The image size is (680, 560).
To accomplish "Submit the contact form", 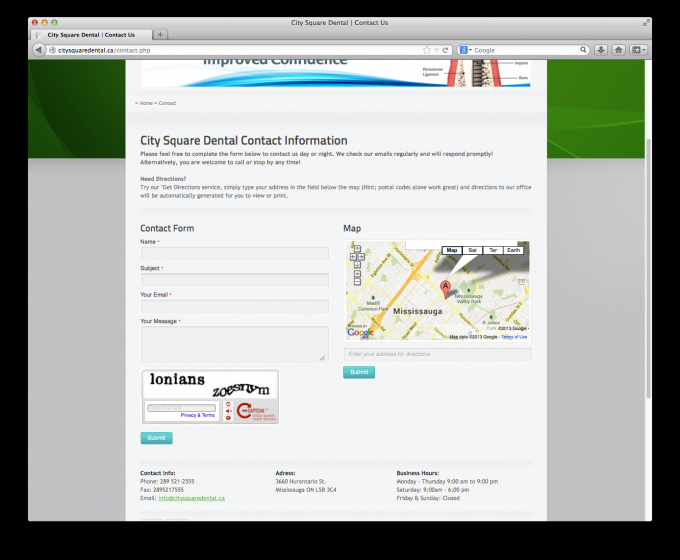I will [x=156, y=438].
